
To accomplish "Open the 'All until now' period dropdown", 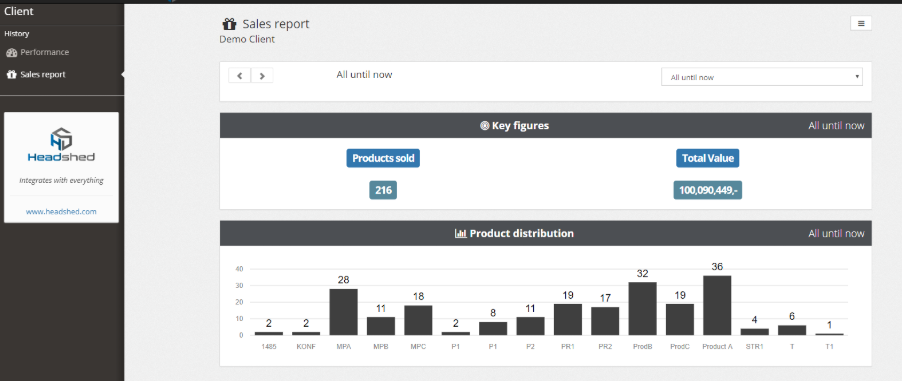I will (x=762, y=77).
